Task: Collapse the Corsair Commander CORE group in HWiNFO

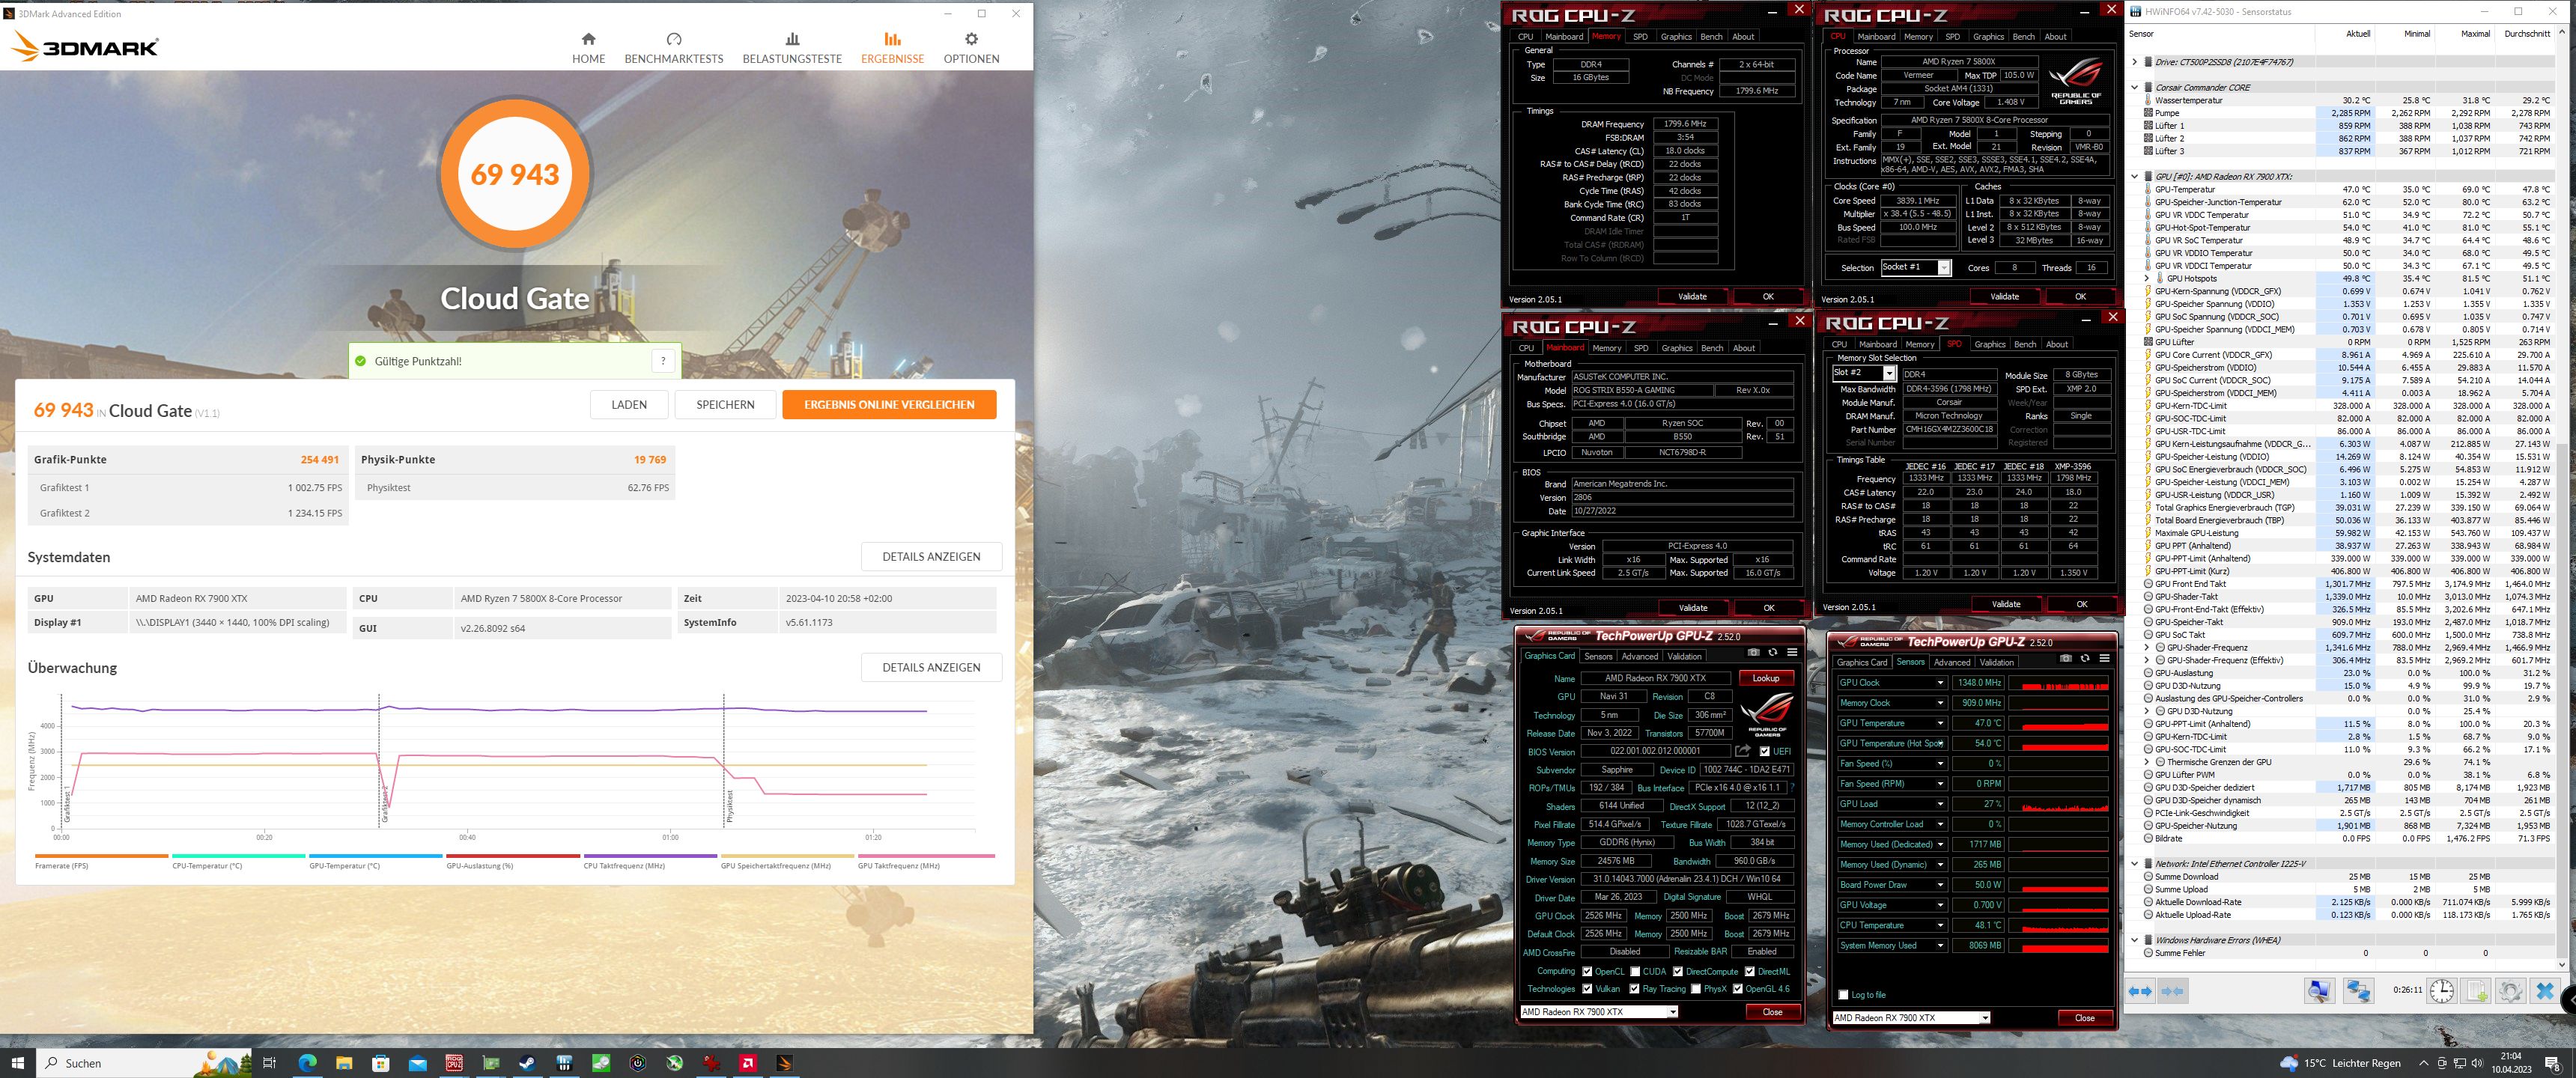Action: pos(2135,87)
